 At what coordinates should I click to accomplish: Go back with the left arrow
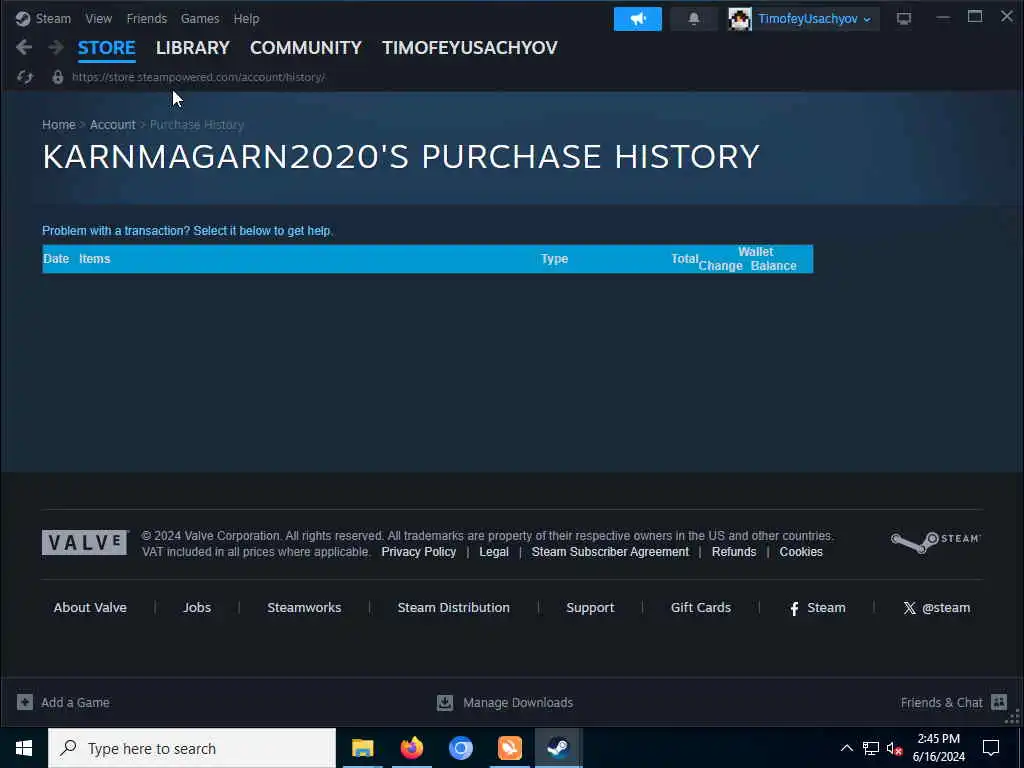pyautogui.click(x=24, y=47)
